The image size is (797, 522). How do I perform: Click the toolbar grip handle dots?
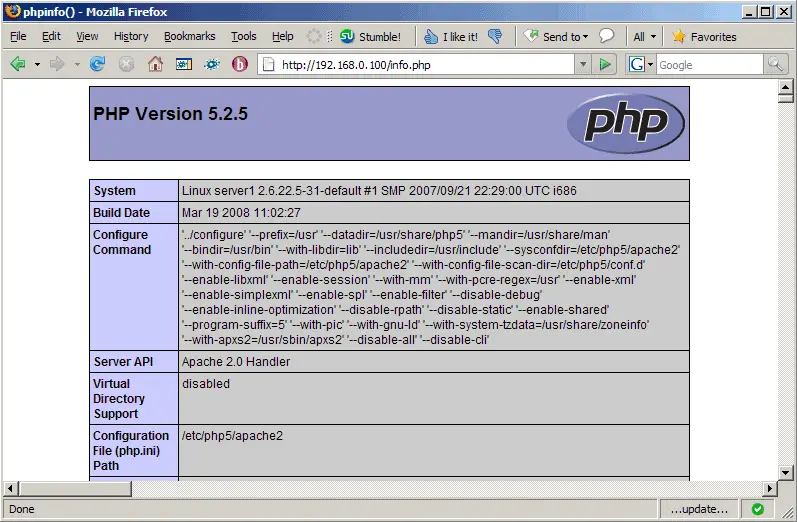click(x=330, y=36)
